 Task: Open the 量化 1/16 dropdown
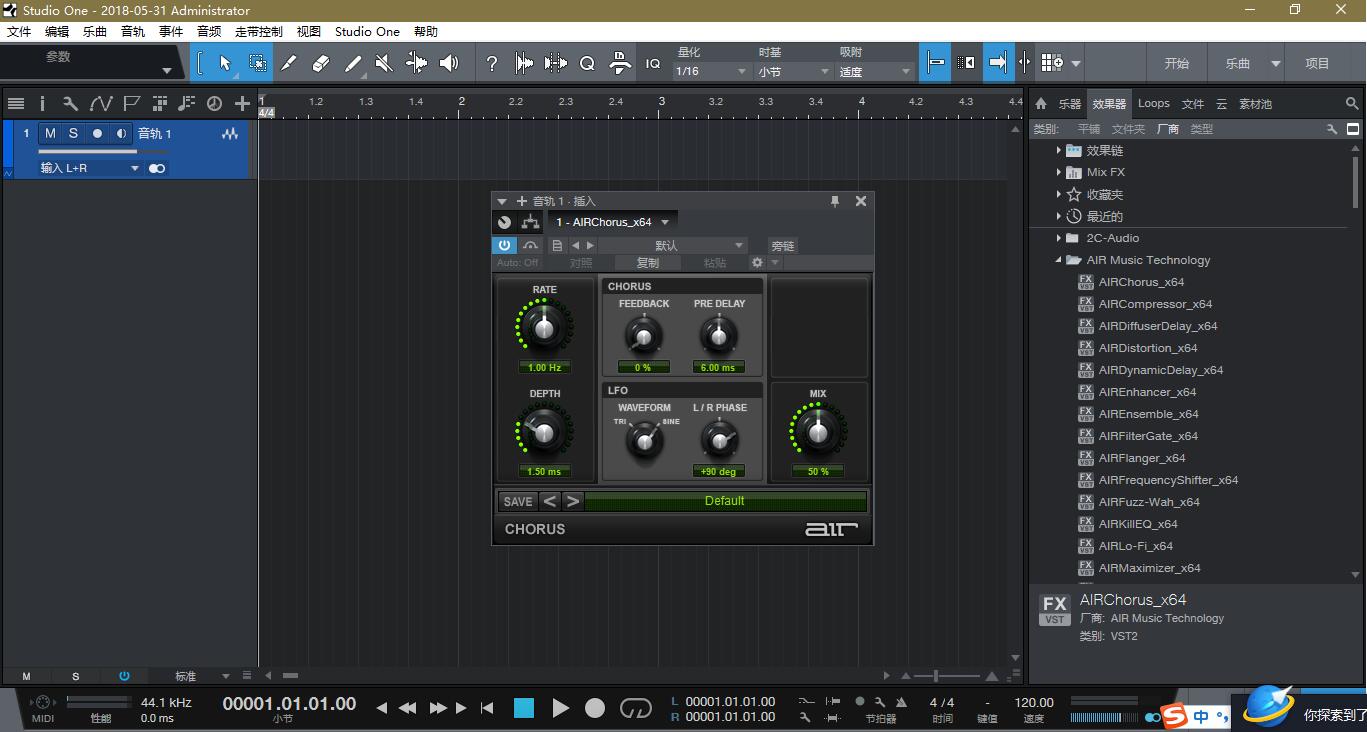point(712,71)
